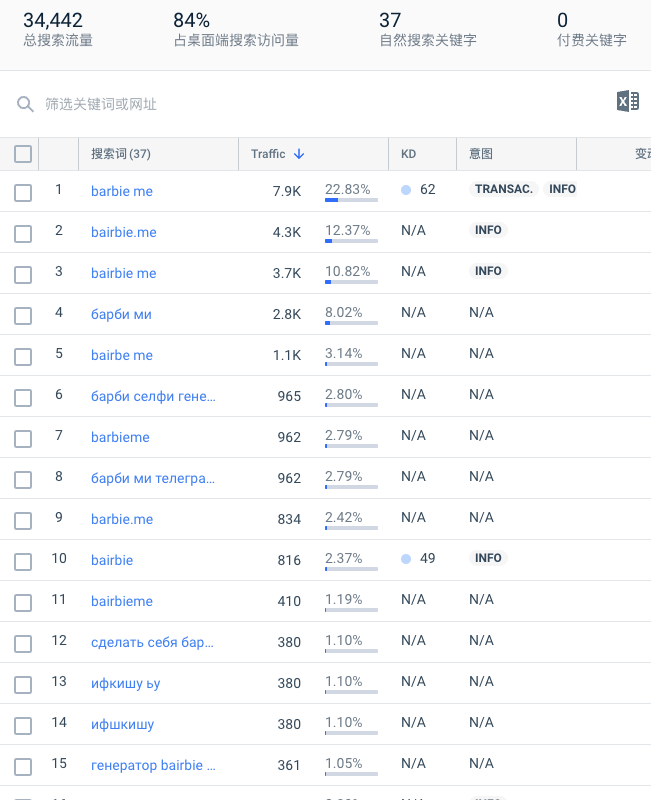The image size is (651, 800).
Task: Tick checkbox next to bairbie row 10
Action: pos(23,560)
